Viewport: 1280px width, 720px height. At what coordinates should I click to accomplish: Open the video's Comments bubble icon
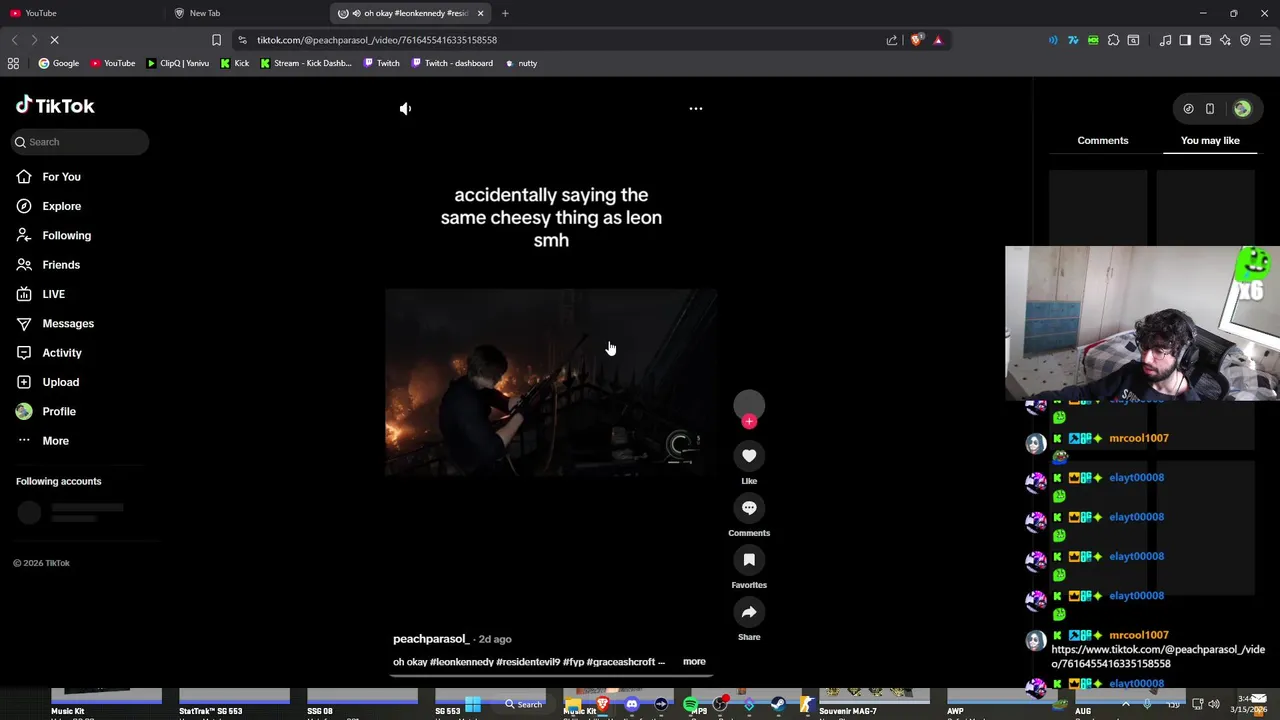pos(749,508)
